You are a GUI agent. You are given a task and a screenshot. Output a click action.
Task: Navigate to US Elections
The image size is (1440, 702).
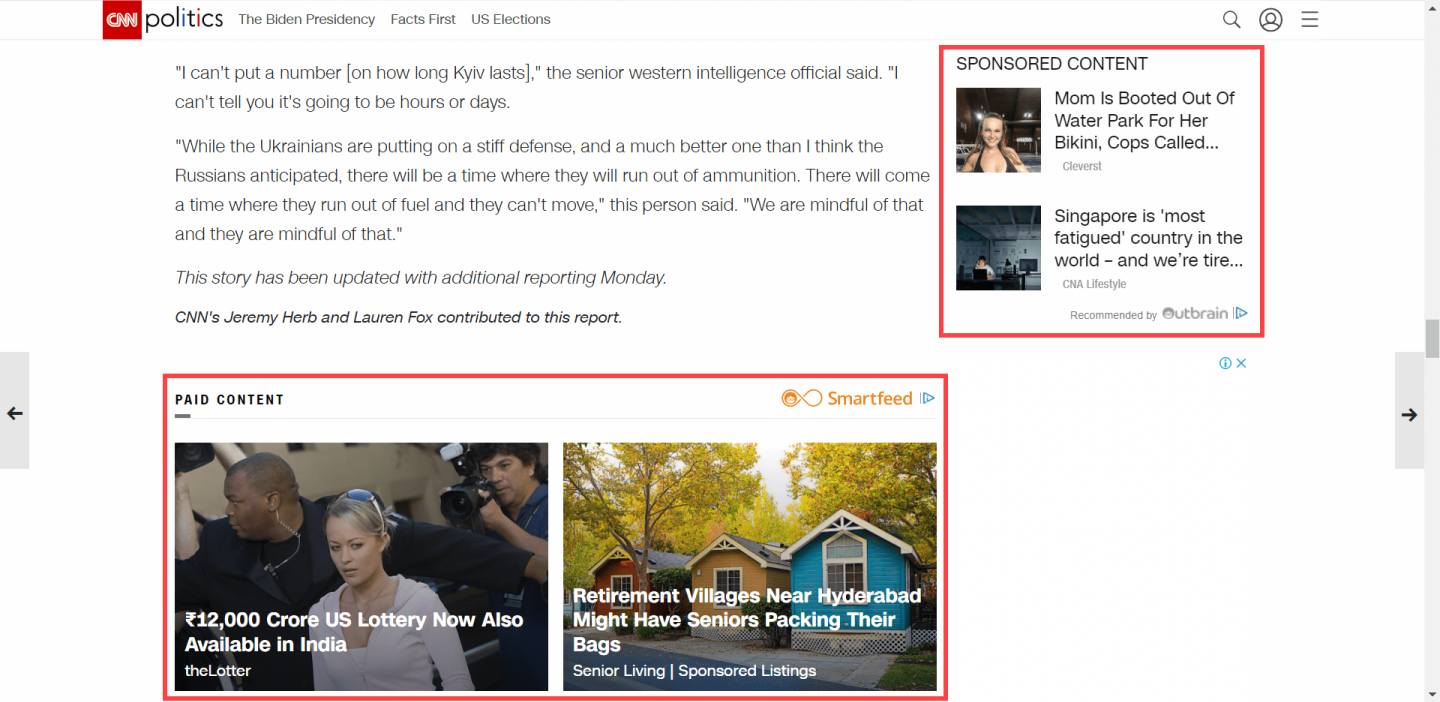click(x=511, y=19)
